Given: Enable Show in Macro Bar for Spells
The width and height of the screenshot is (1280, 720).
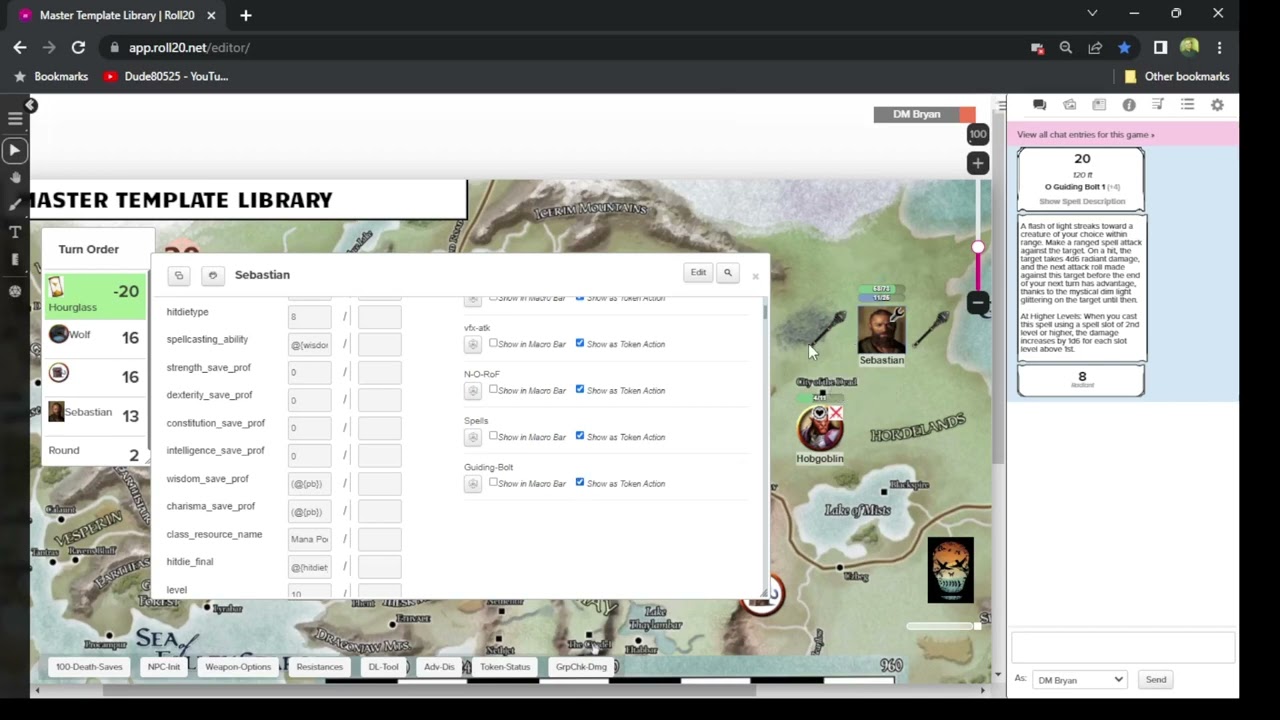Looking at the screenshot, I should 493,436.
